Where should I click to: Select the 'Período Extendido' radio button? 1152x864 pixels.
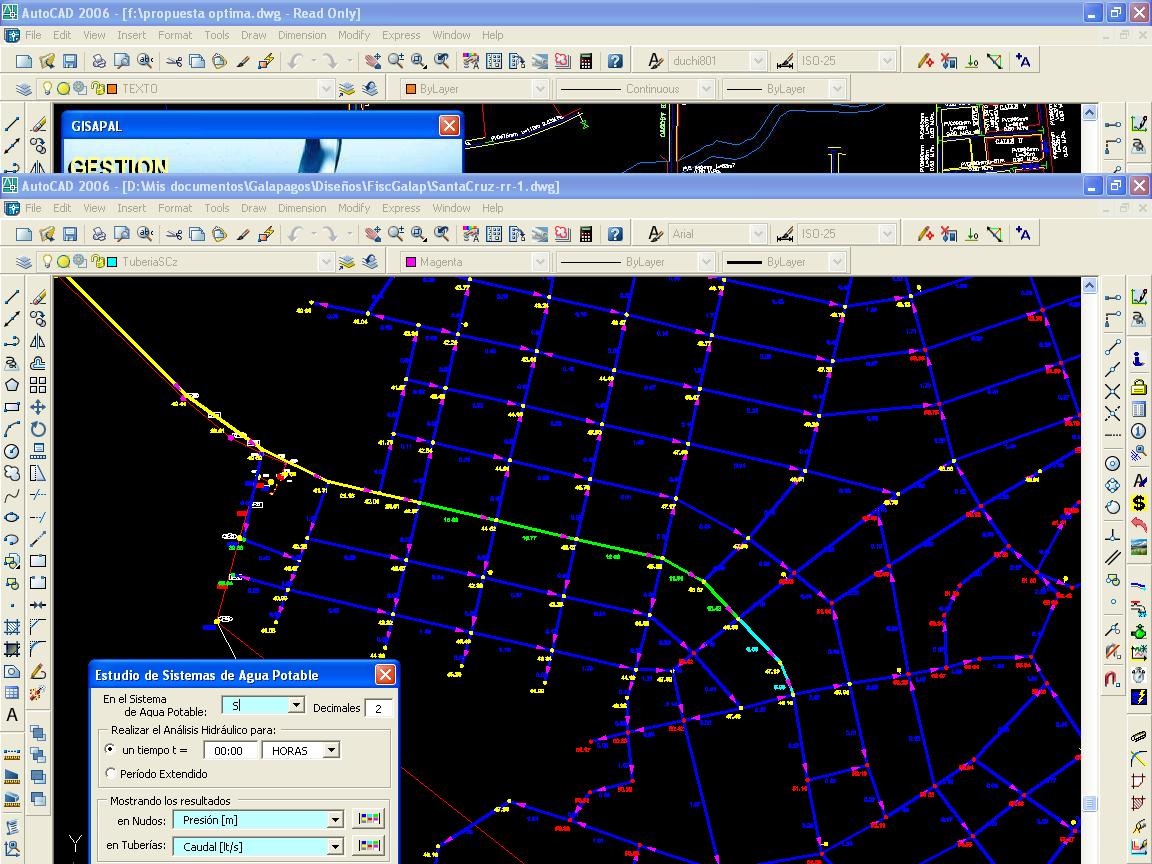coord(110,773)
